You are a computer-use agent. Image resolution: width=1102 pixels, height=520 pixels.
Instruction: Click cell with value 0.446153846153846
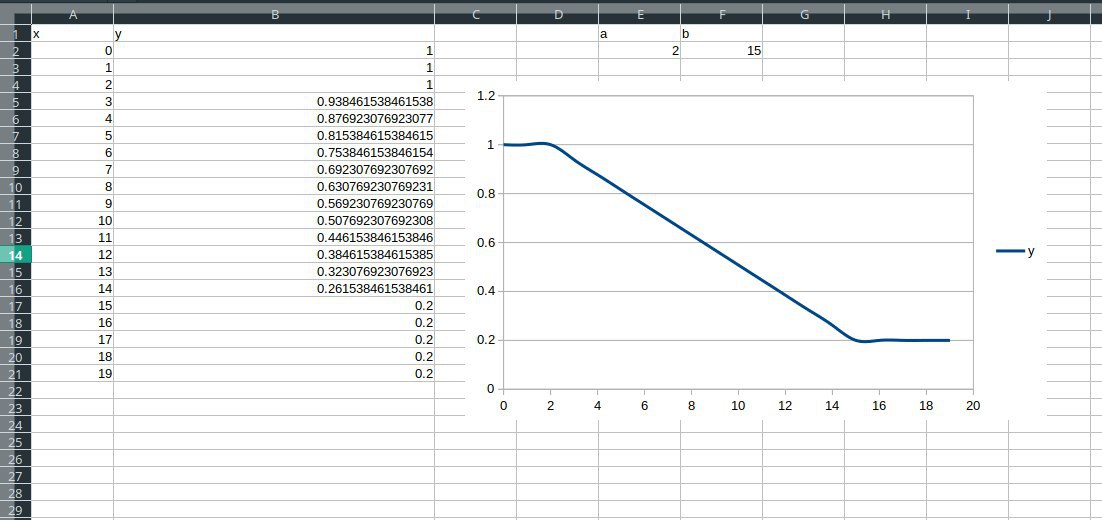(x=274, y=238)
